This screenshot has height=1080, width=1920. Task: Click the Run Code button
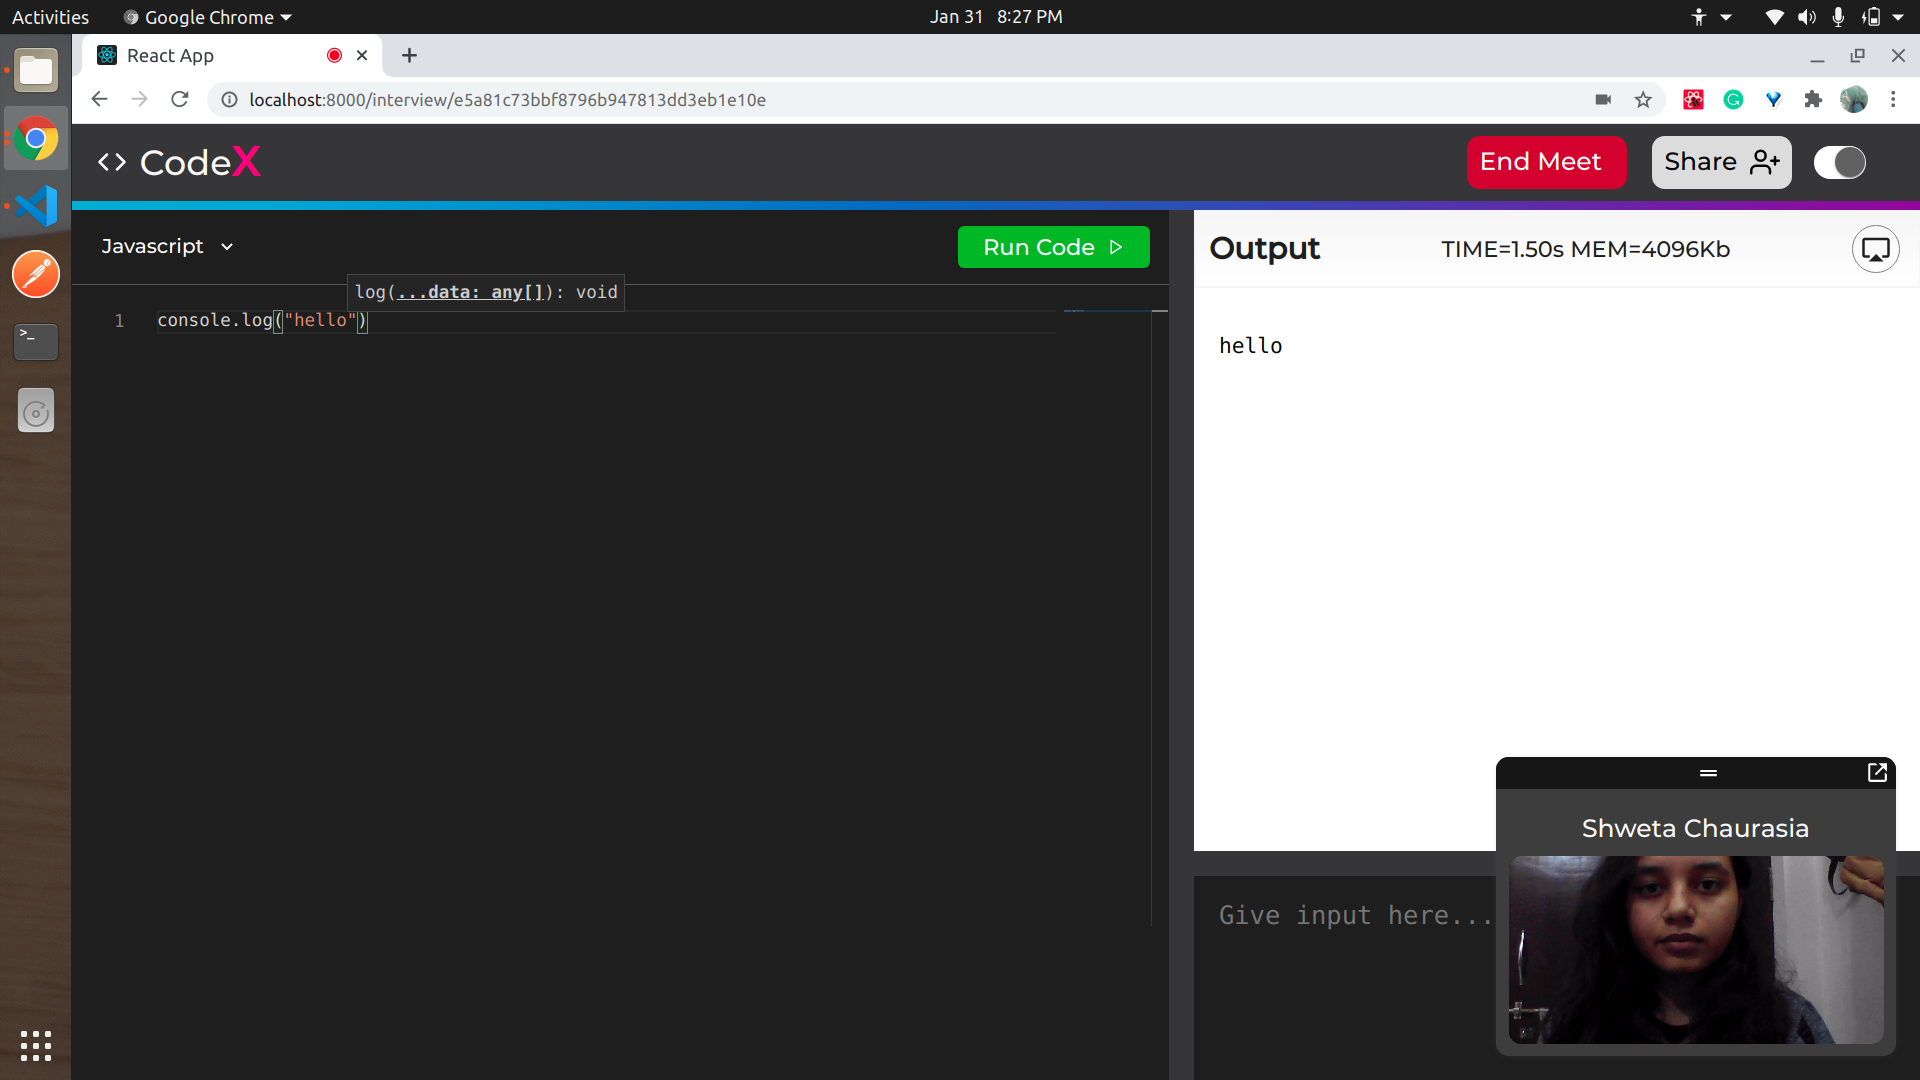coord(1053,247)
